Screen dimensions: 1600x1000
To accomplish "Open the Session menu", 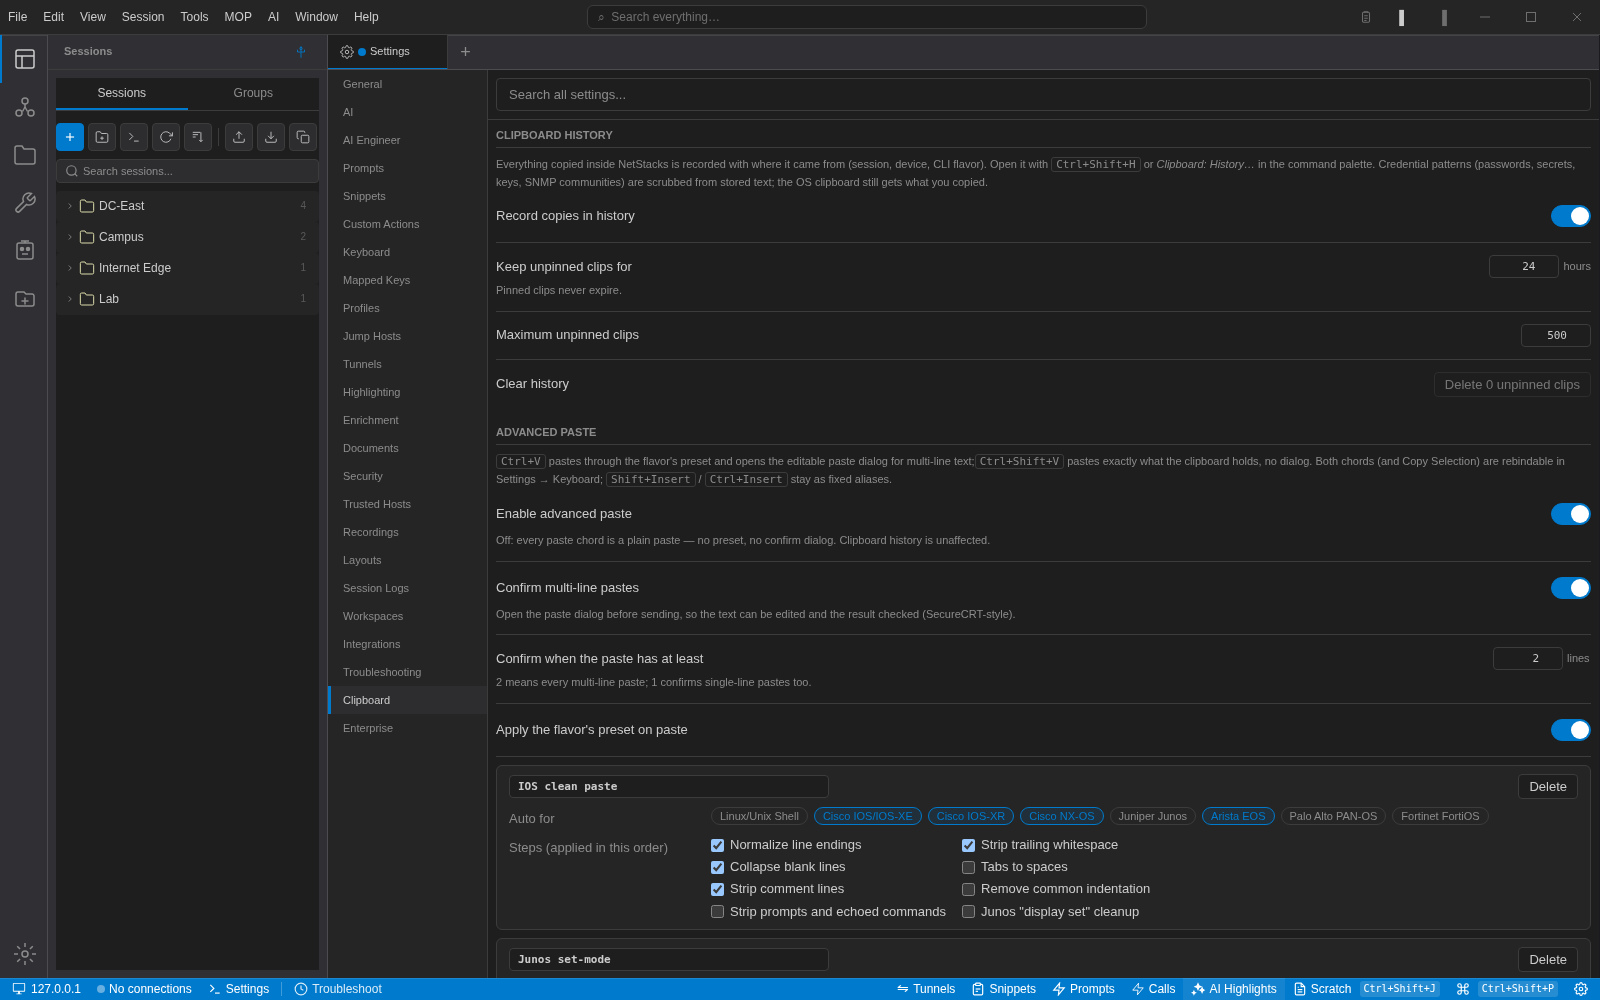I will coord(143,17).
